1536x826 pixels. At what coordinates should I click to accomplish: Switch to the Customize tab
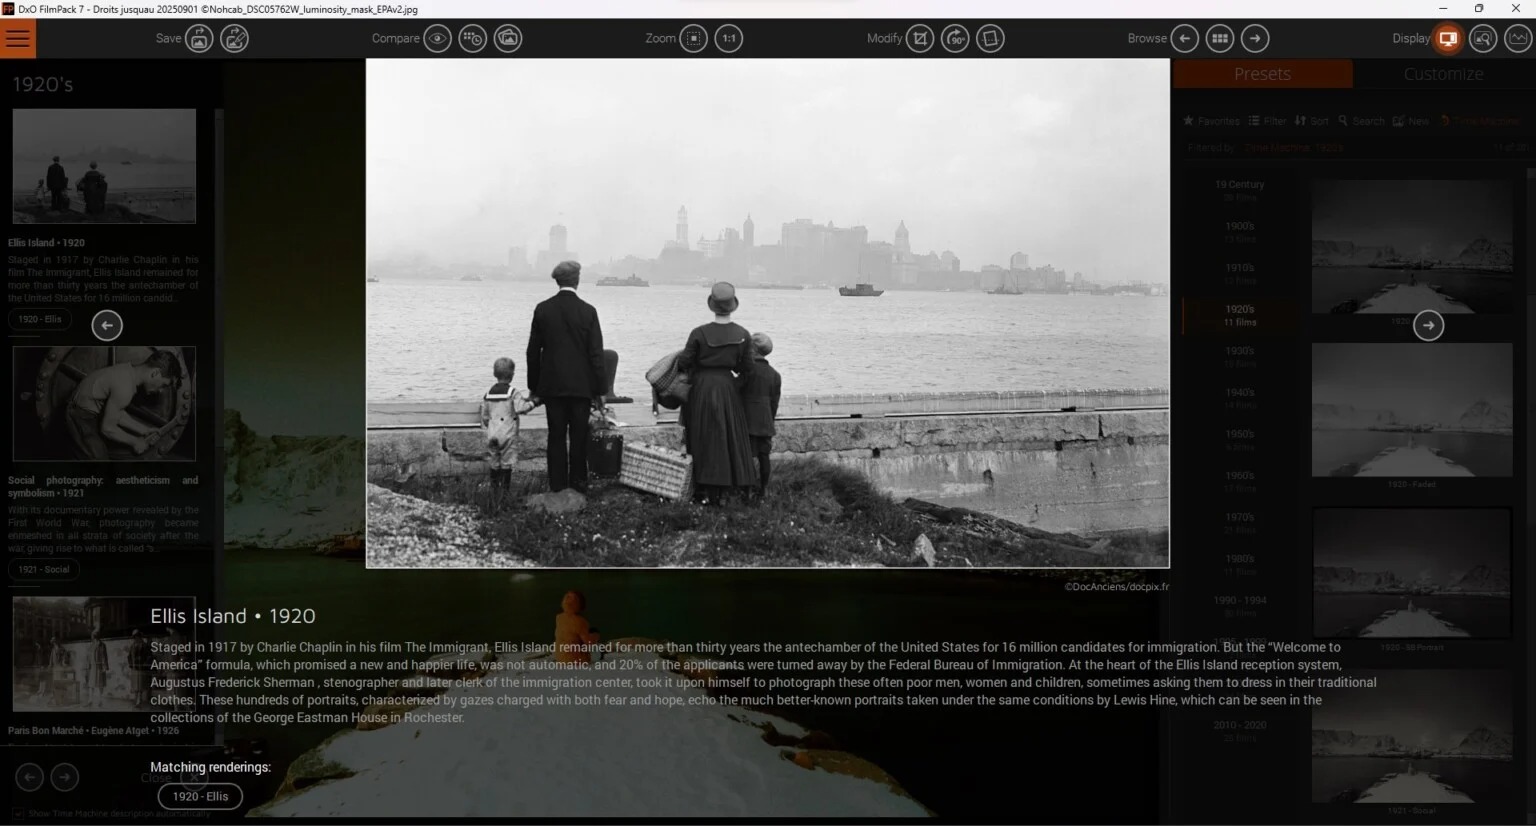[x=1443, y=74]
